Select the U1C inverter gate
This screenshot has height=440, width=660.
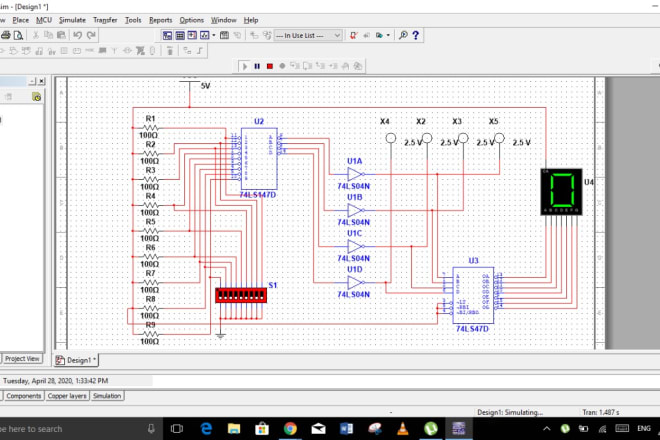355,246
